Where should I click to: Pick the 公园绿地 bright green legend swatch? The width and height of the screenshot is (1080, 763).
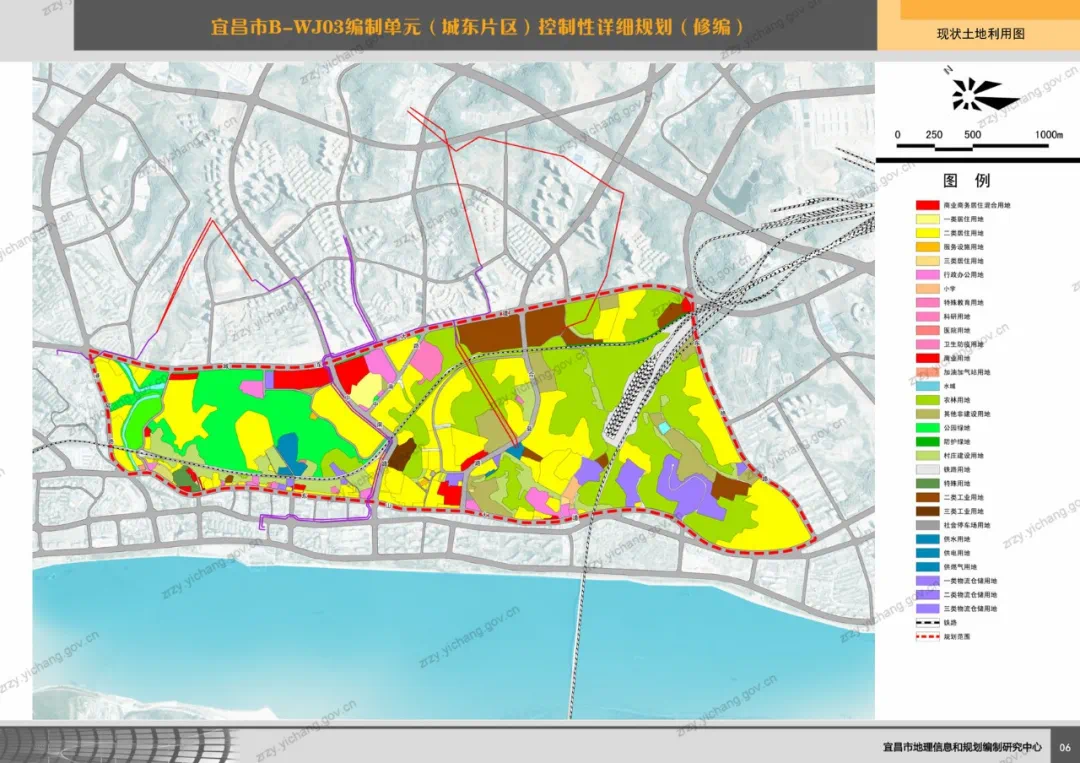[928, 428]
